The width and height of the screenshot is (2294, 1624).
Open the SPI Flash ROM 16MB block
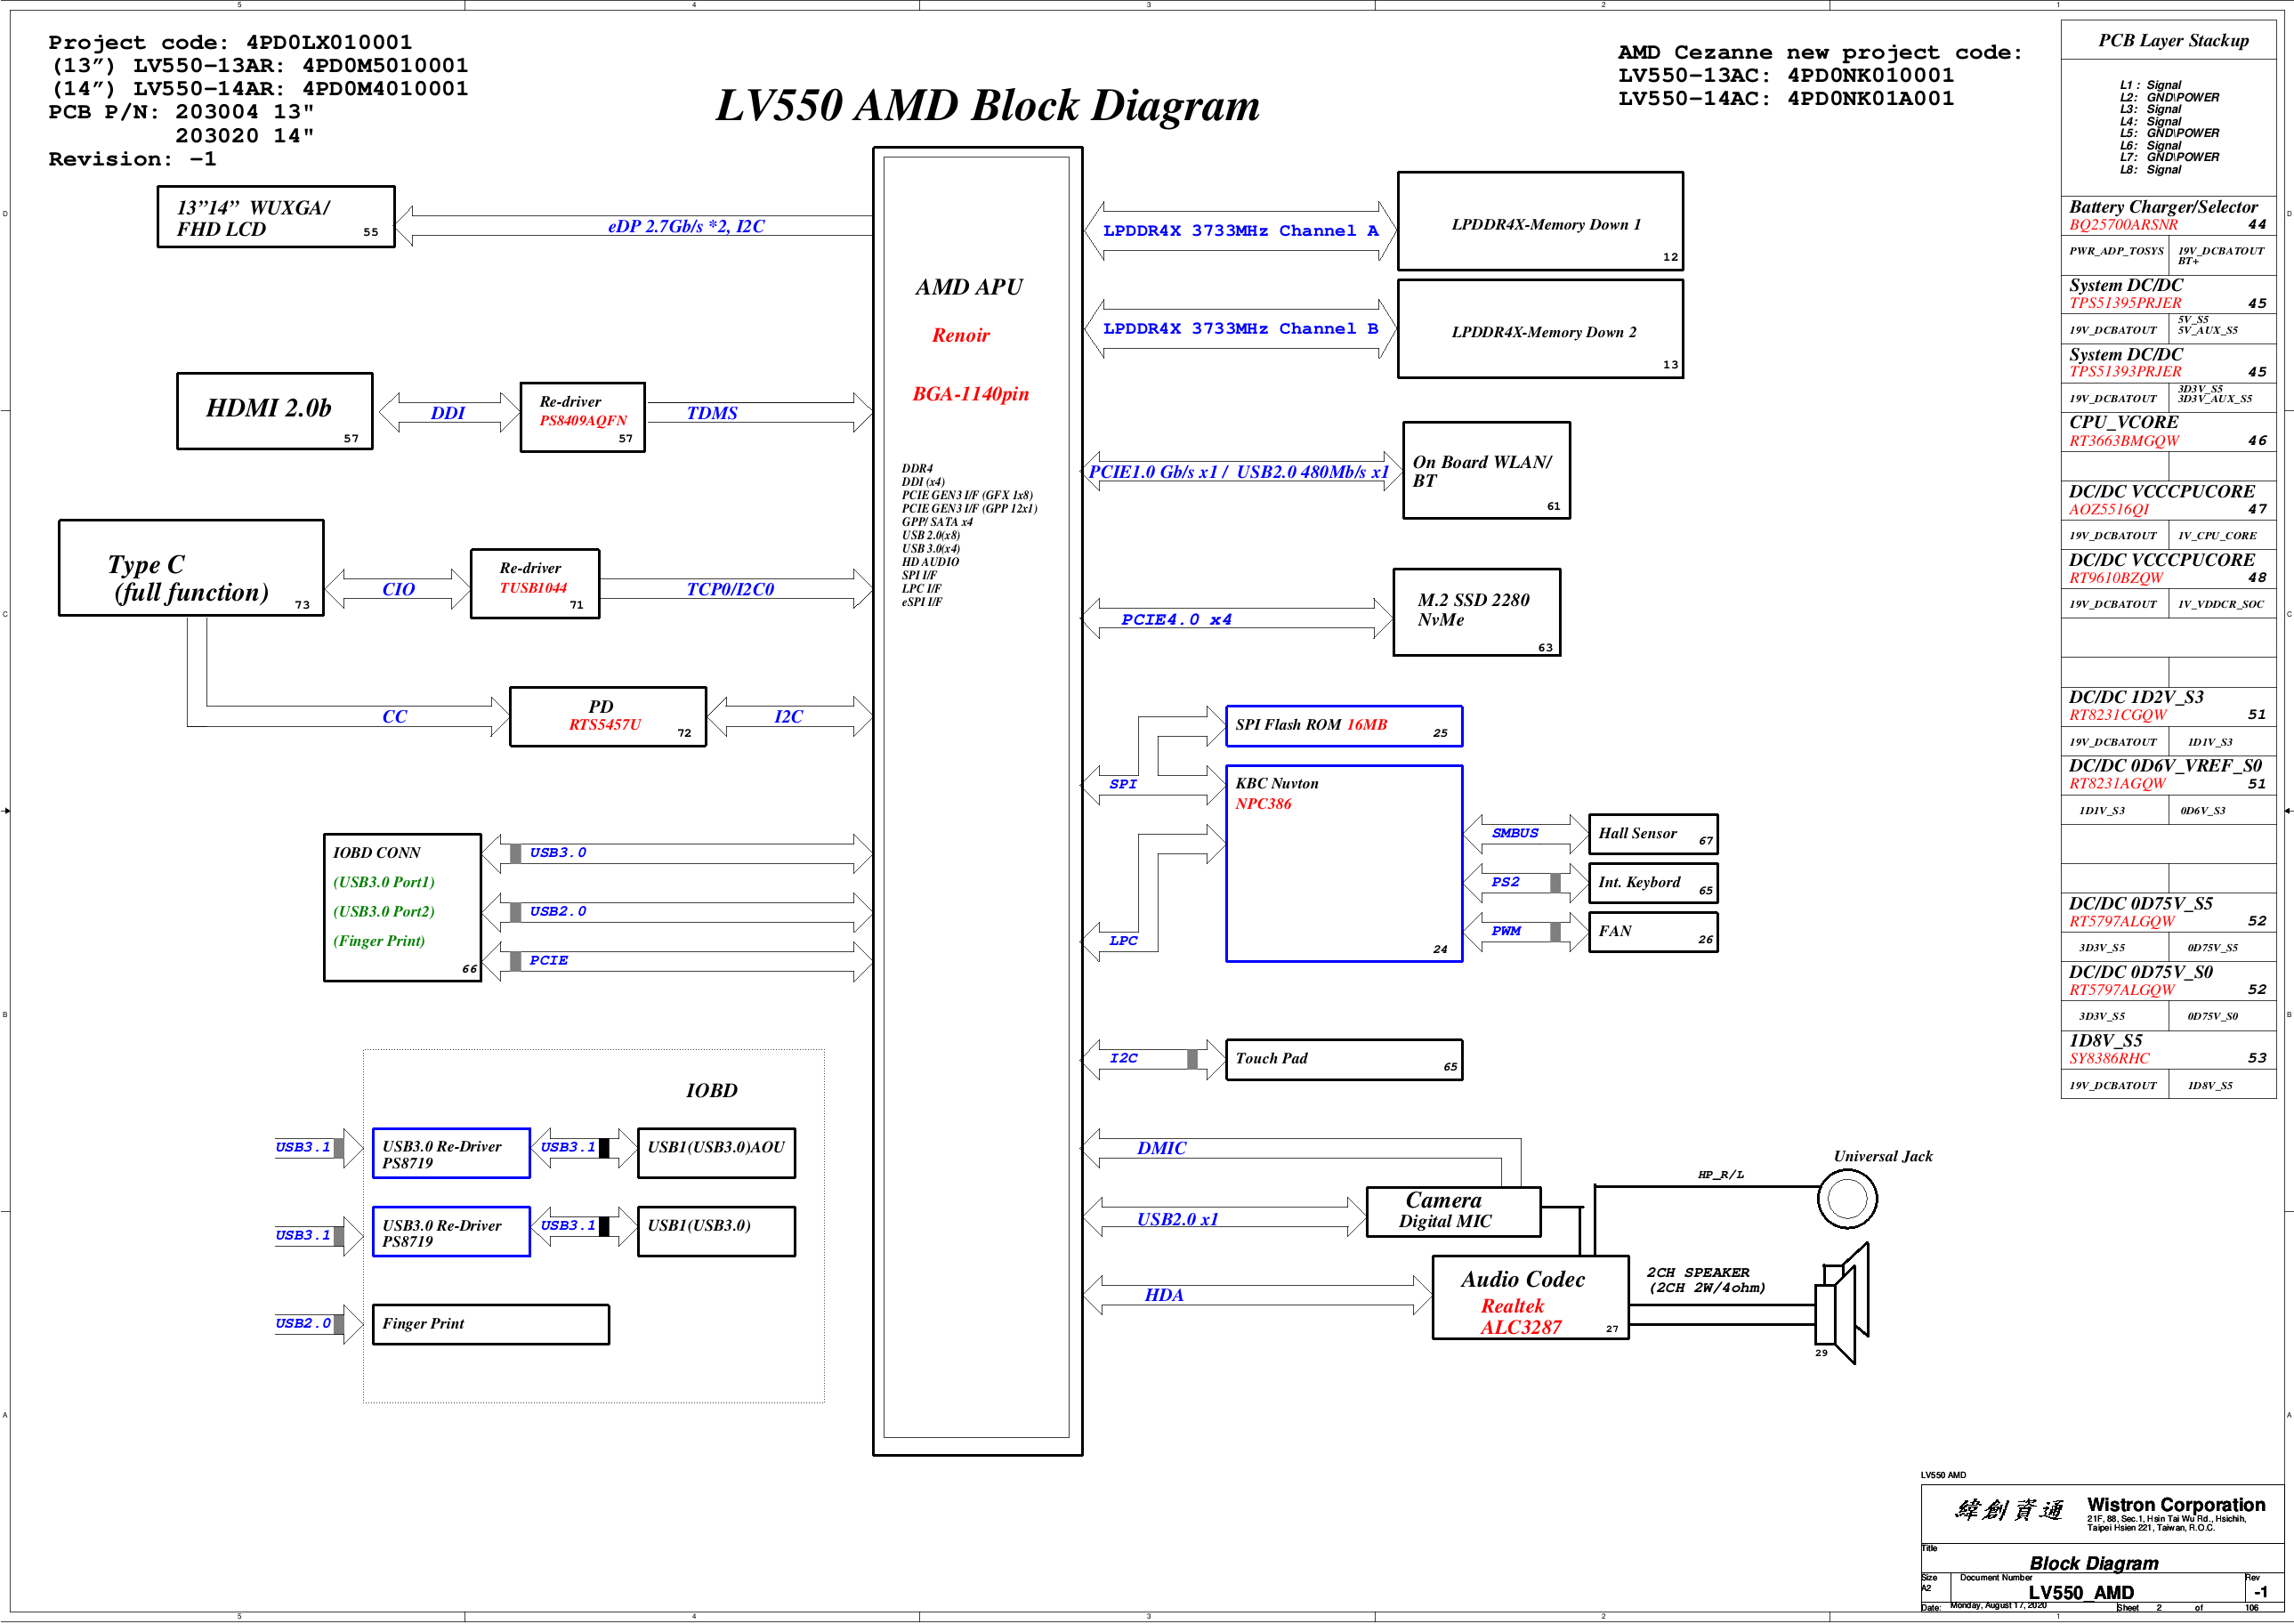point(1344,725)
